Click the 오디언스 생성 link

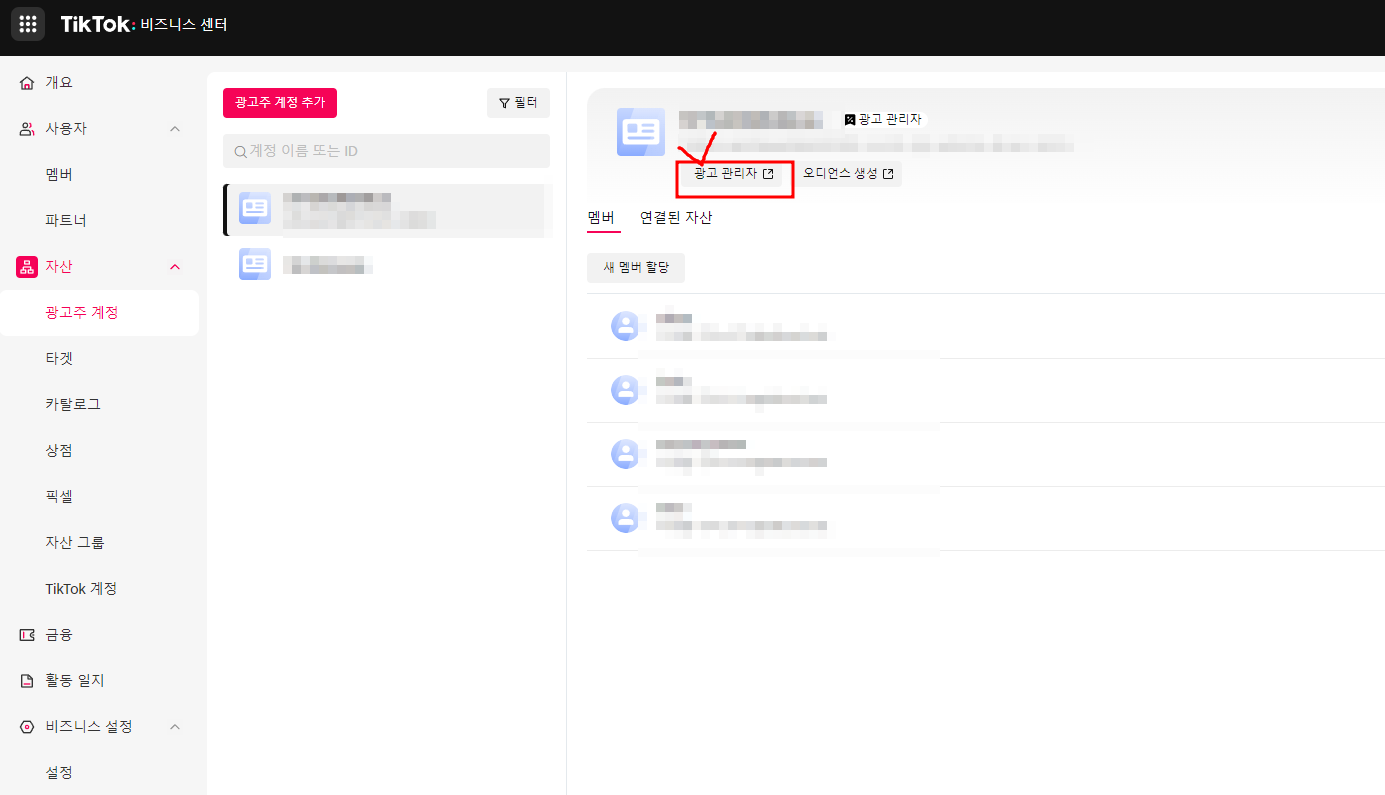(x=848, y=173)
